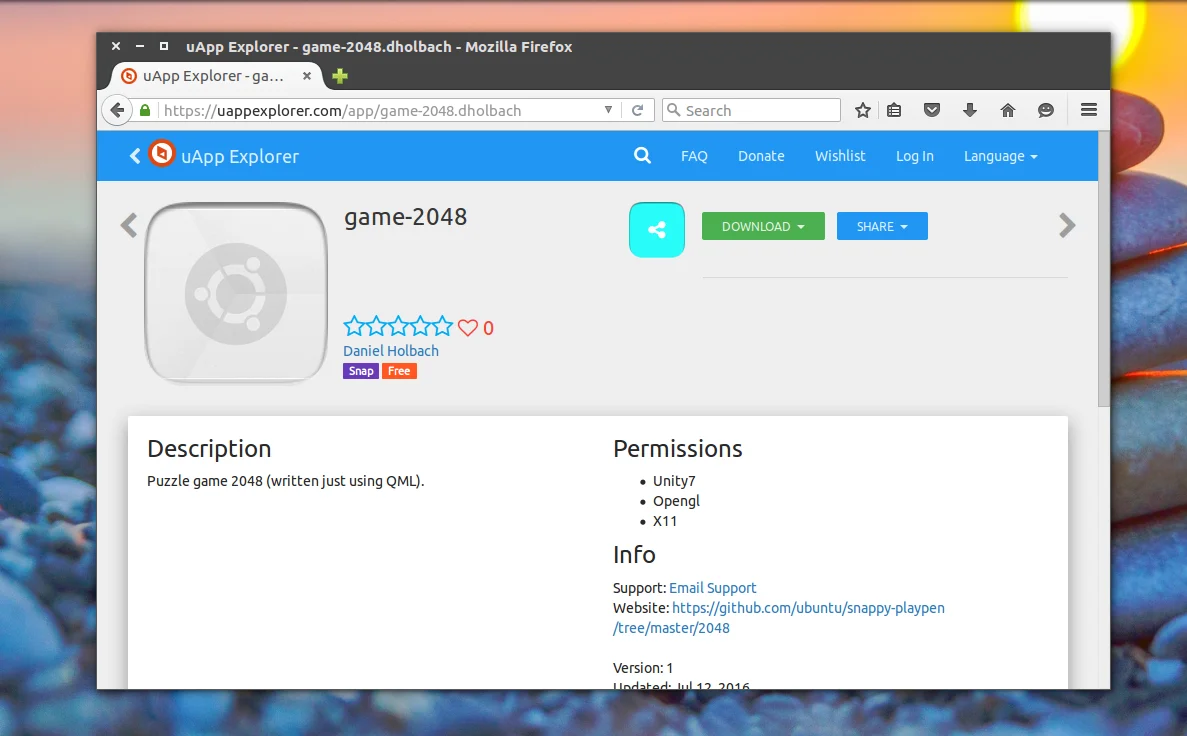This screenshot has width=1187, height=736.
Task: Click the Opengl permission entry
Action: [x=676, y=501]
